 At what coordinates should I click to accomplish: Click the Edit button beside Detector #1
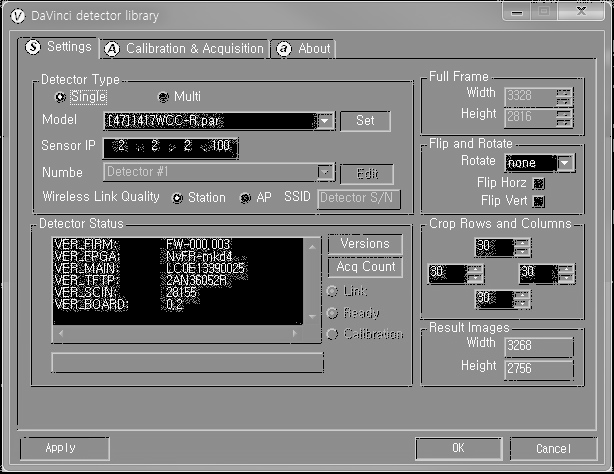[x=367, y=174]
